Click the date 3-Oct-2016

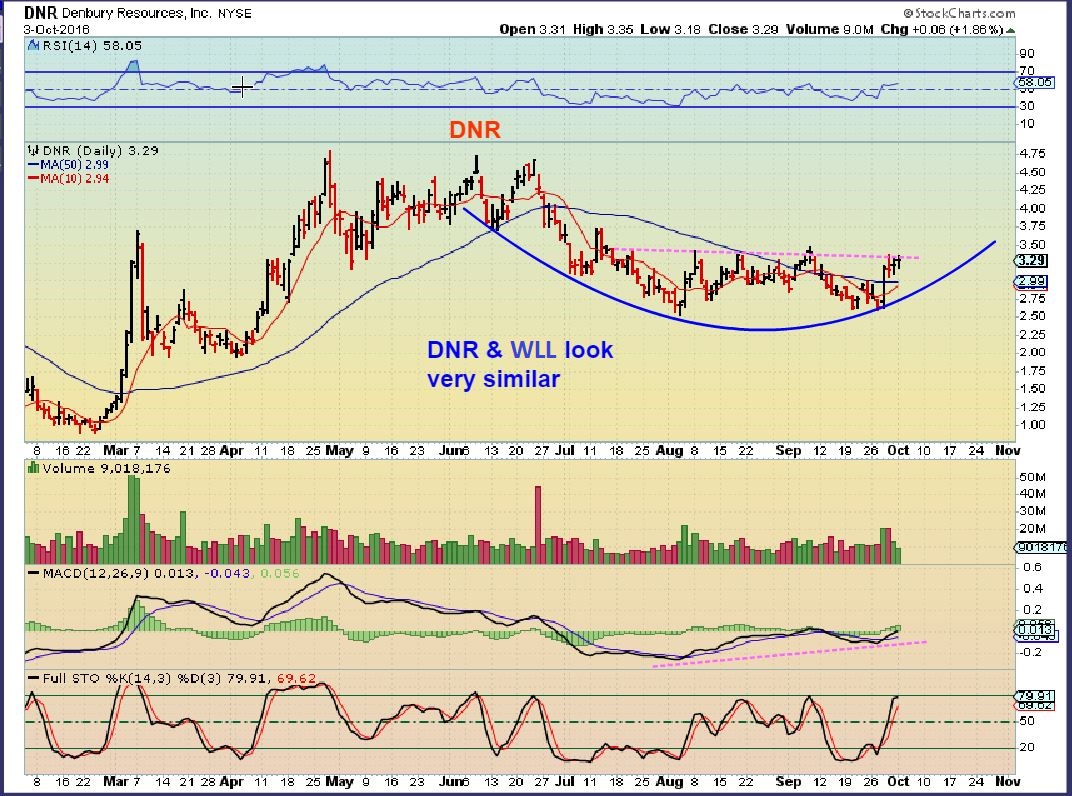[56, 29]
